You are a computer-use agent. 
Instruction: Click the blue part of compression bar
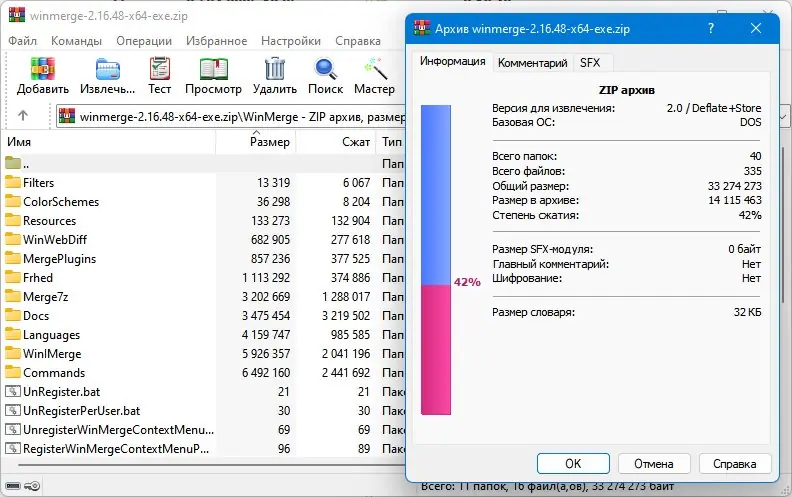pyautogui.click(x=436, y=195)
